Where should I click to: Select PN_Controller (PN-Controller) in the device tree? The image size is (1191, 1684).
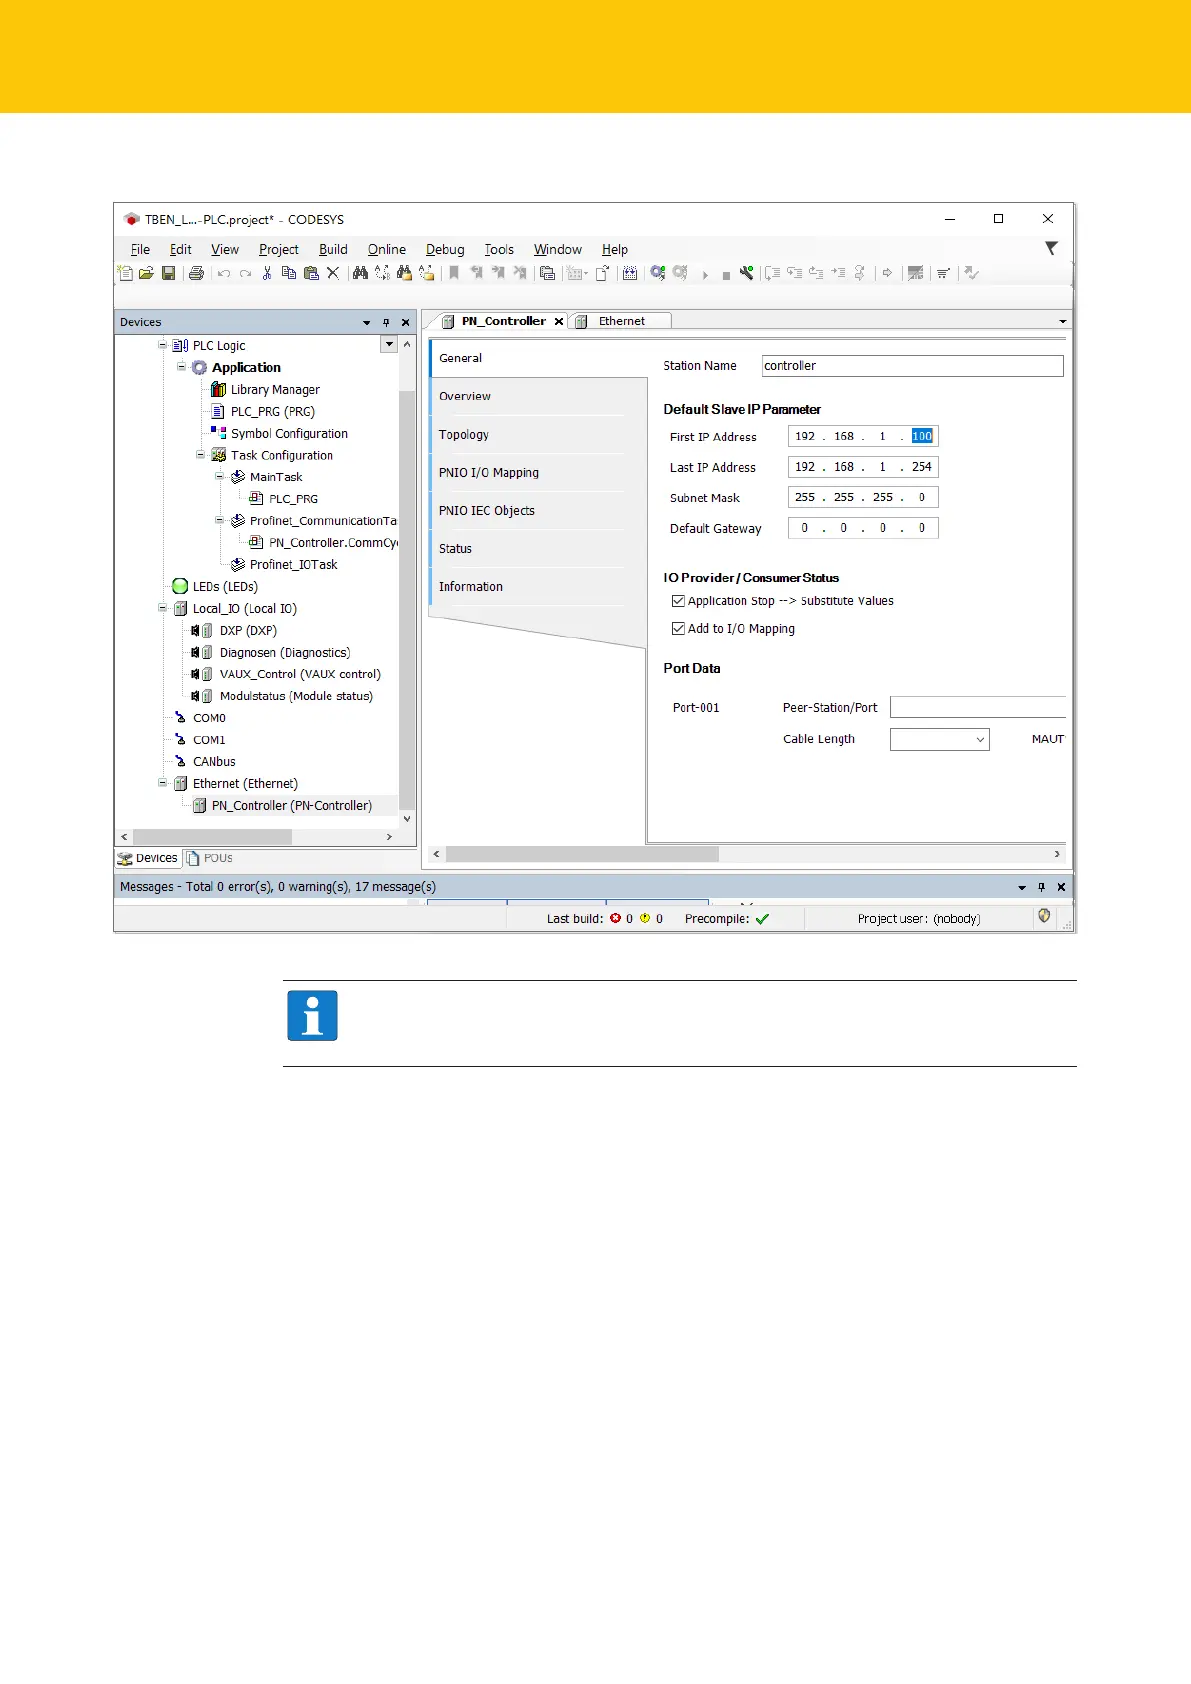coord(291,805)
